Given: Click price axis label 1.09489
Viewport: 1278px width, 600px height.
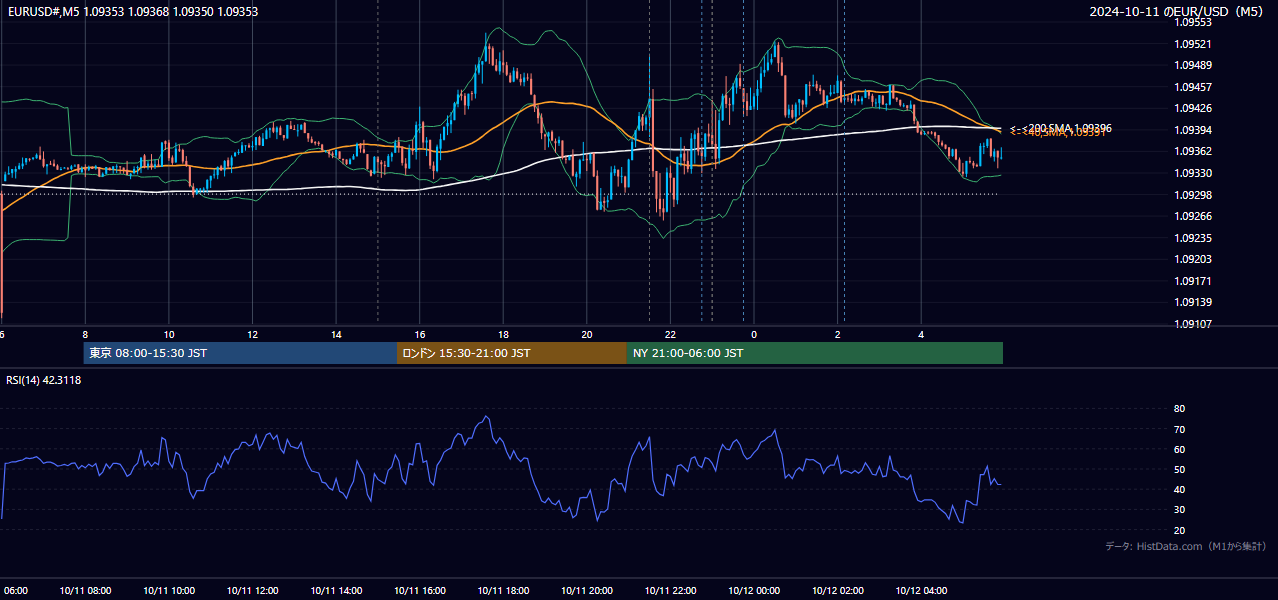Looking at the screenshot, I should coord(1193,66).
